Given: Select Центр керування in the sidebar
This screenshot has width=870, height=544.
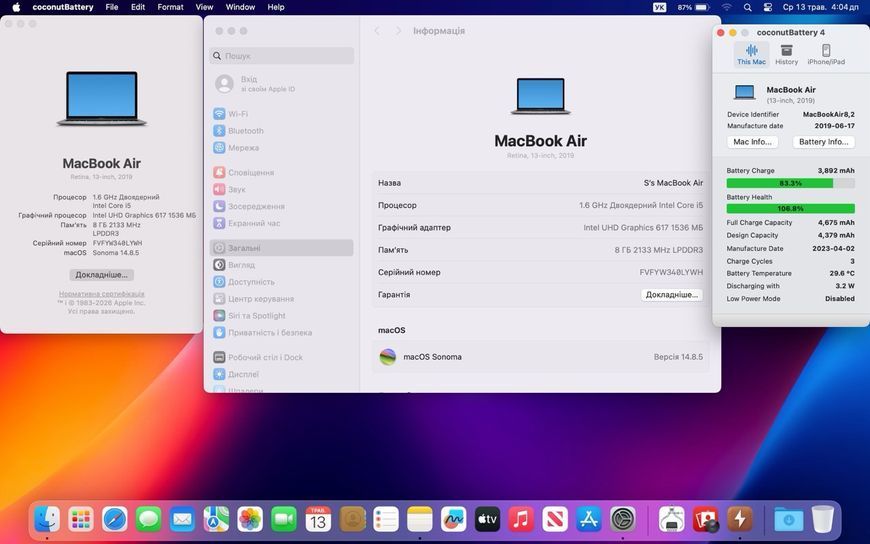Looking at the screenshot, I should (281, 299).
